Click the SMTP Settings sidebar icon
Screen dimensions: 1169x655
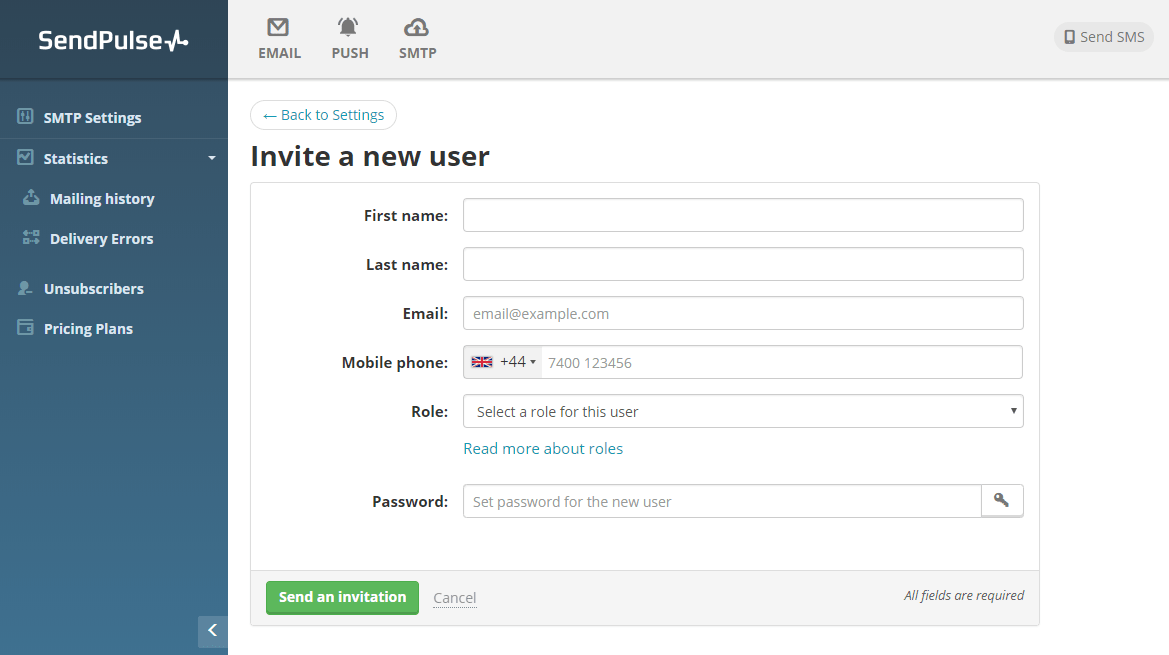click(x=26, y=117)
